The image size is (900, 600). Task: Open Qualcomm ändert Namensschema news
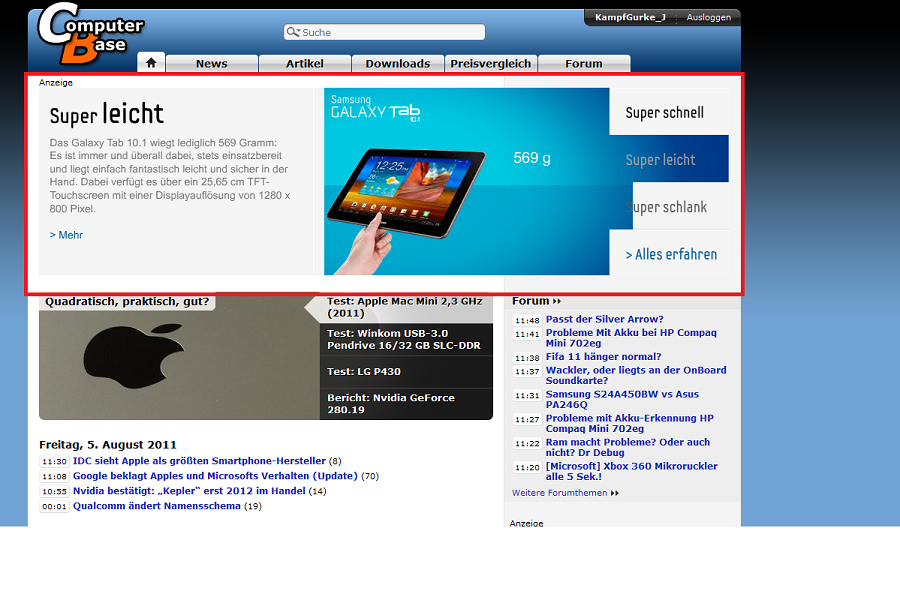157,505
